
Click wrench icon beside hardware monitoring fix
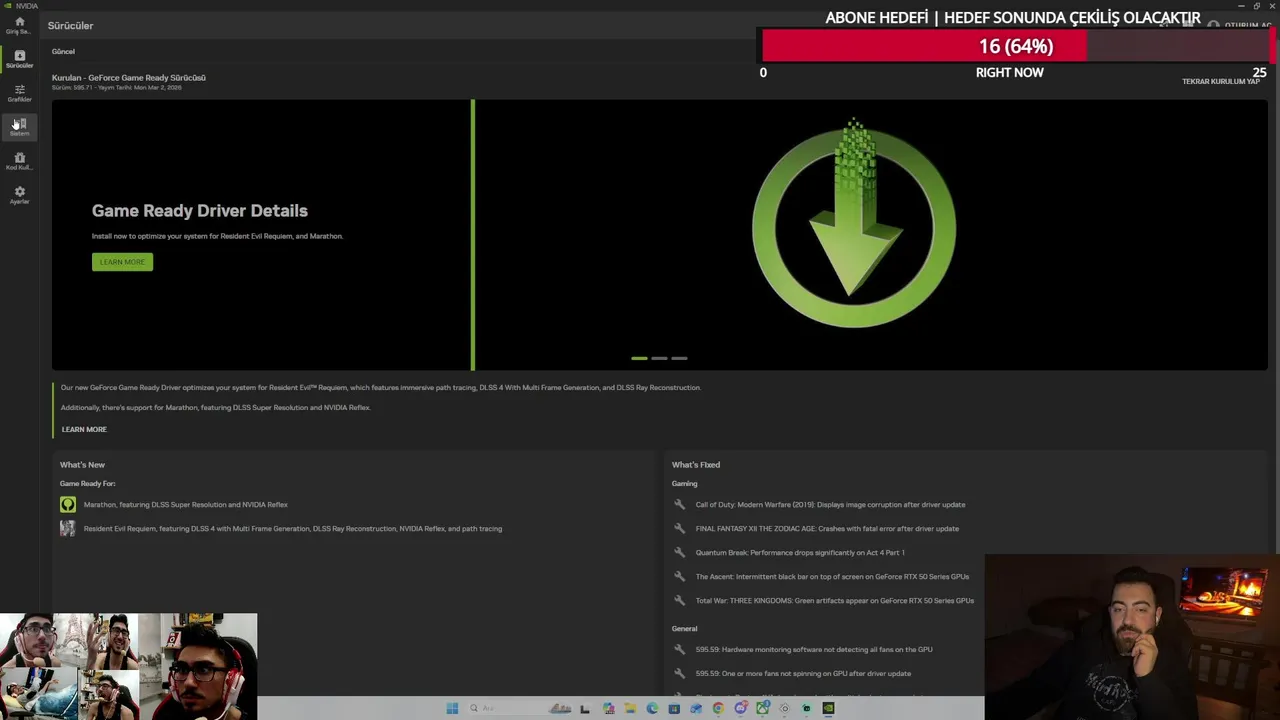point(680,650)
